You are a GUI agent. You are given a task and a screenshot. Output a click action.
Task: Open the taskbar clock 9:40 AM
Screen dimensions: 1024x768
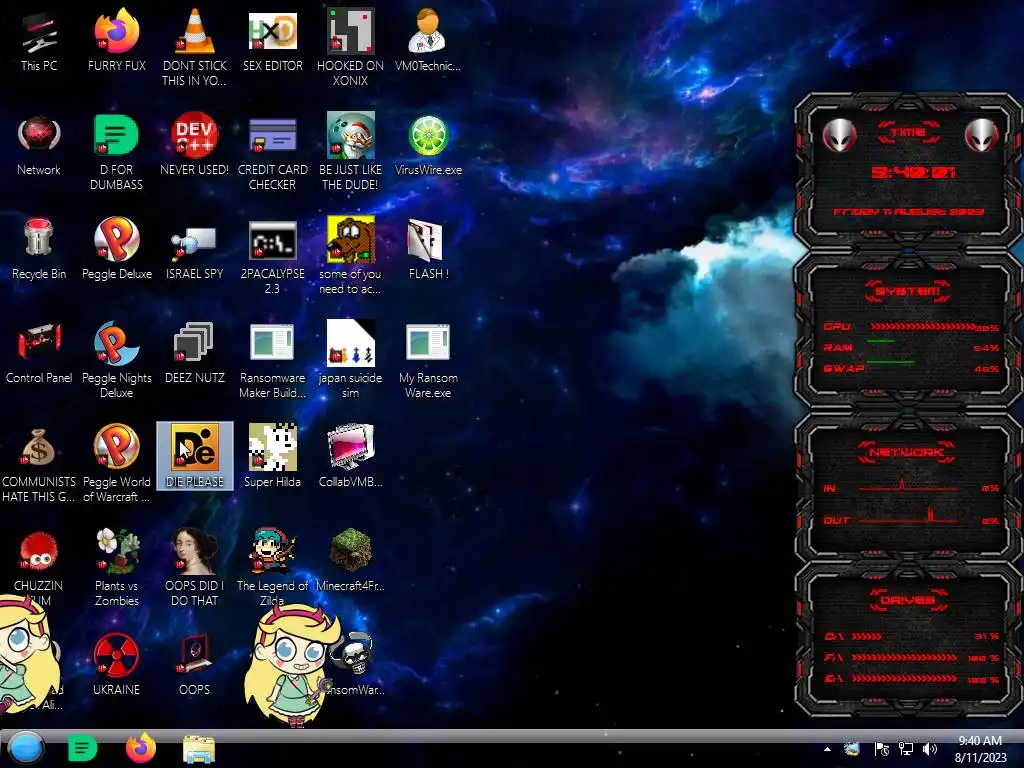980,749
